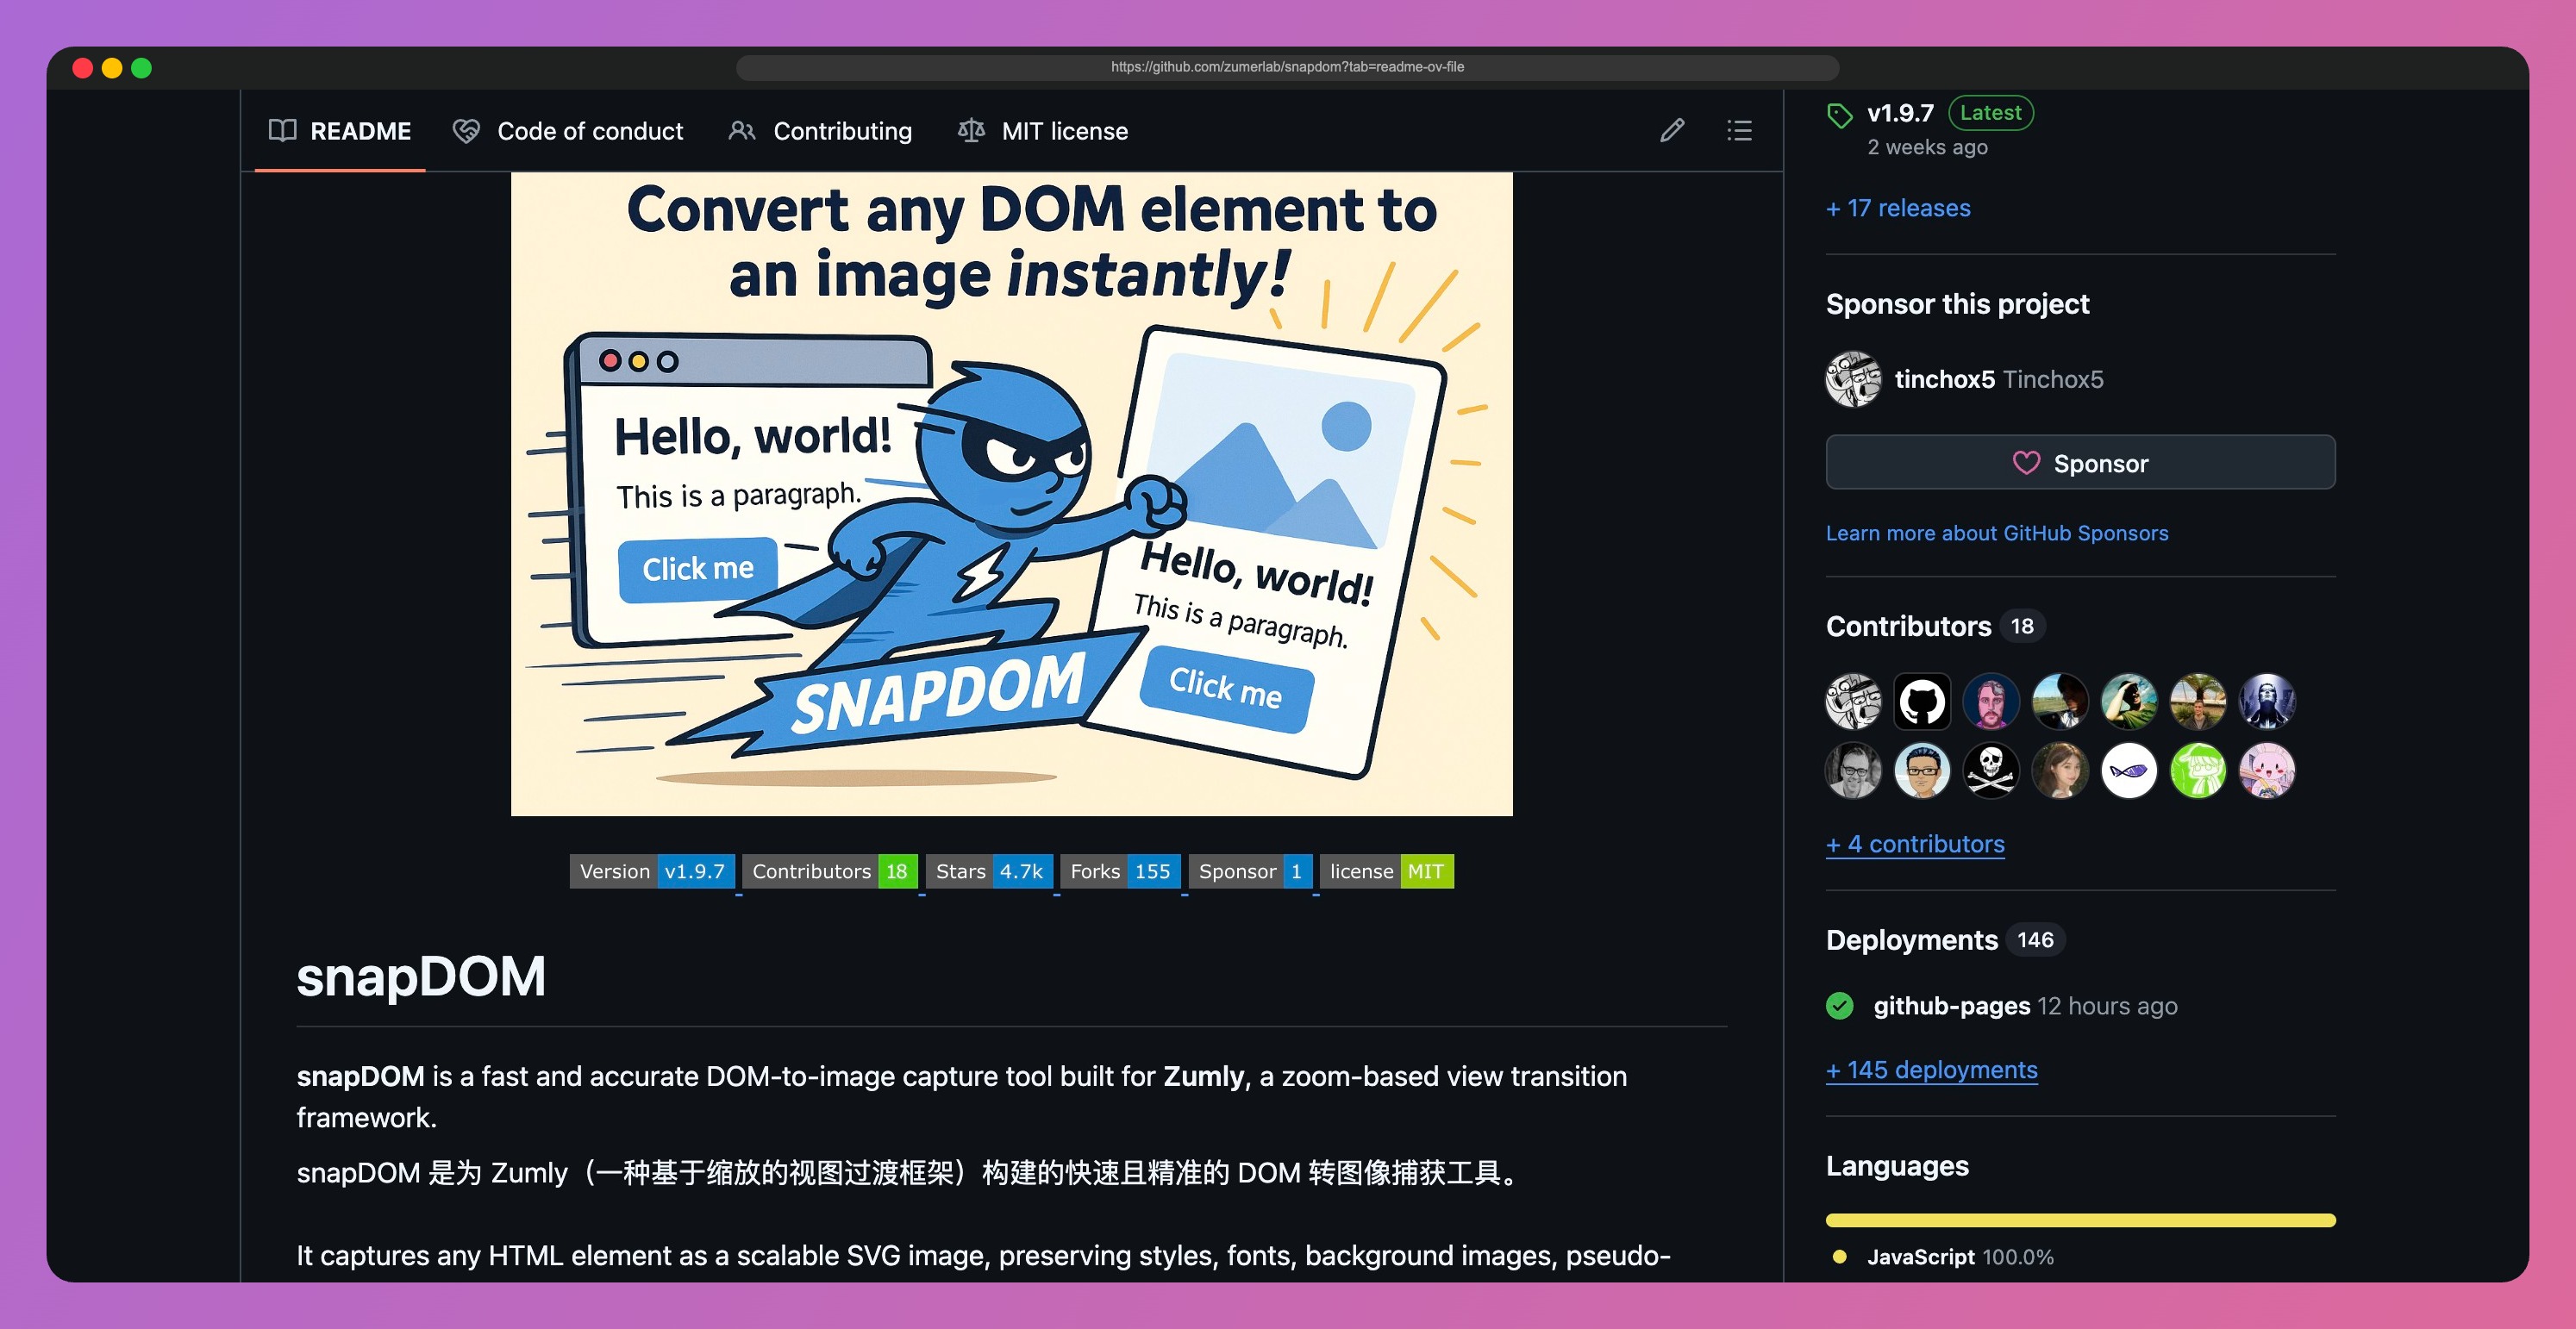Open the README tab
Viewport: 2576px width, 1329px height.
click(340, 131)
